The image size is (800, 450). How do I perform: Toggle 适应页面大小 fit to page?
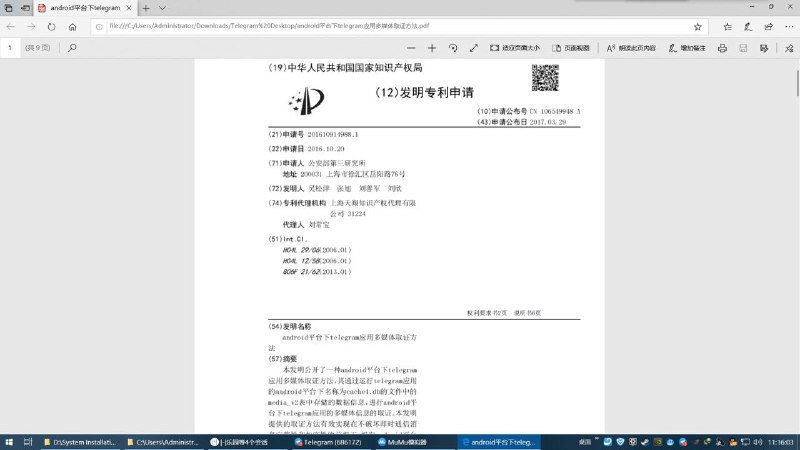point(514,47)
